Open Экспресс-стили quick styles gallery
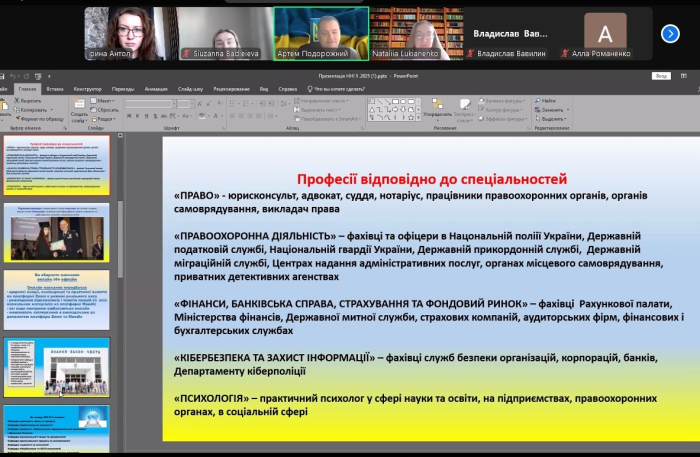700x457 pixels. click(465, 110)
